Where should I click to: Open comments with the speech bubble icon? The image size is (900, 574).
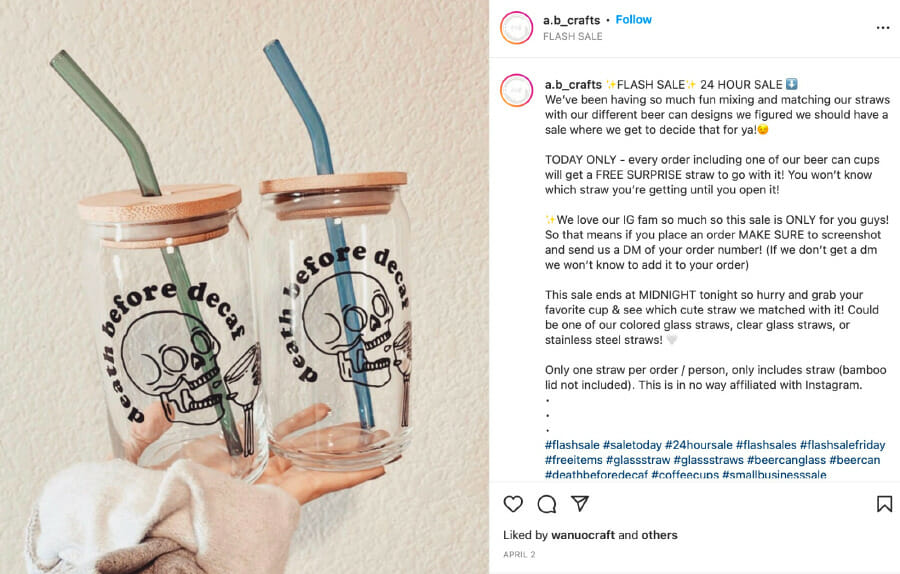546,504
